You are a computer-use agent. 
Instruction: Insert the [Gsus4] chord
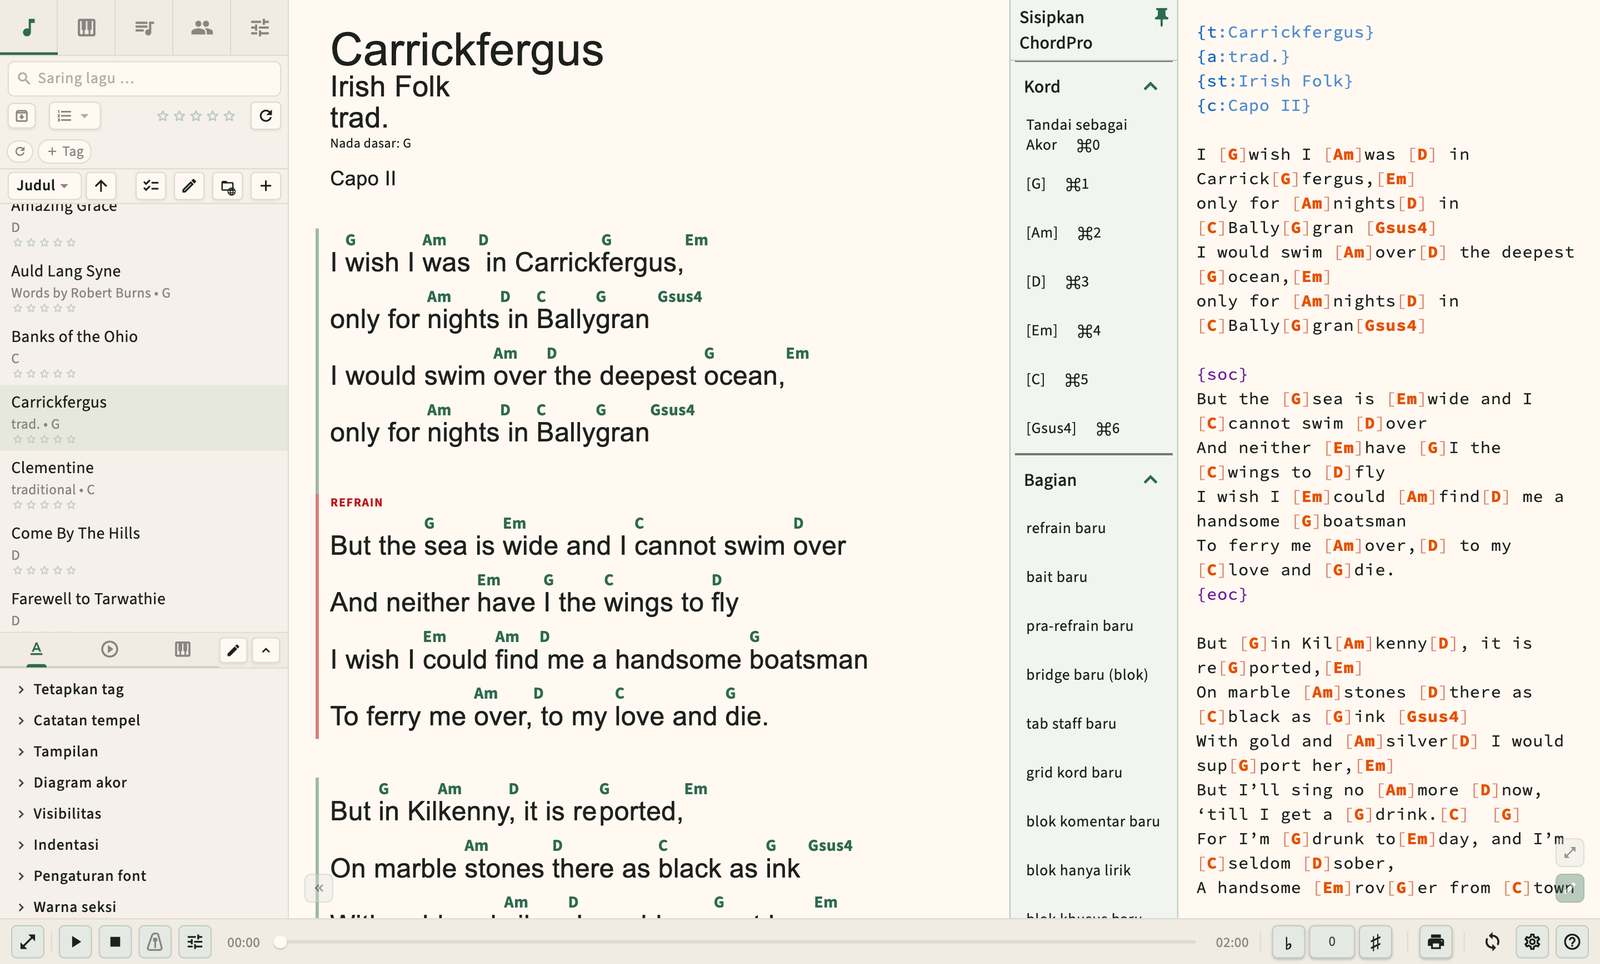click(x=1092, y=428)
